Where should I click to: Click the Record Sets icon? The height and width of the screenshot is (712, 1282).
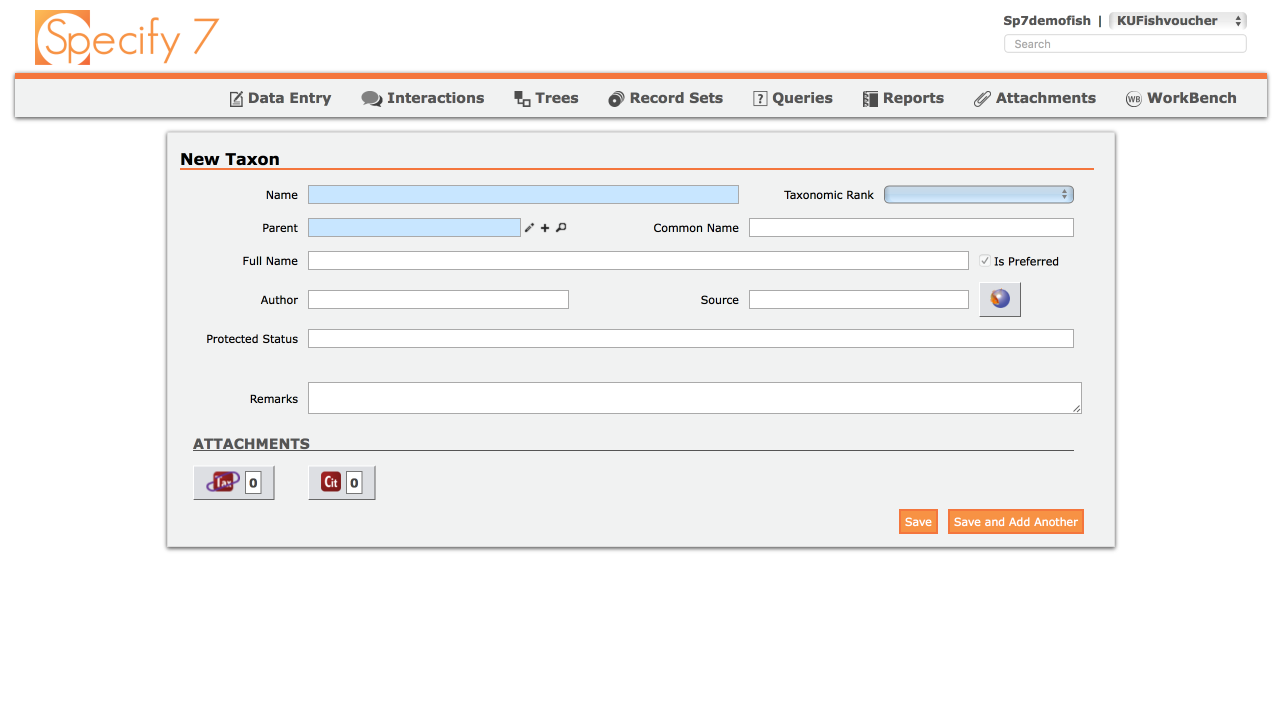(616, 97)
